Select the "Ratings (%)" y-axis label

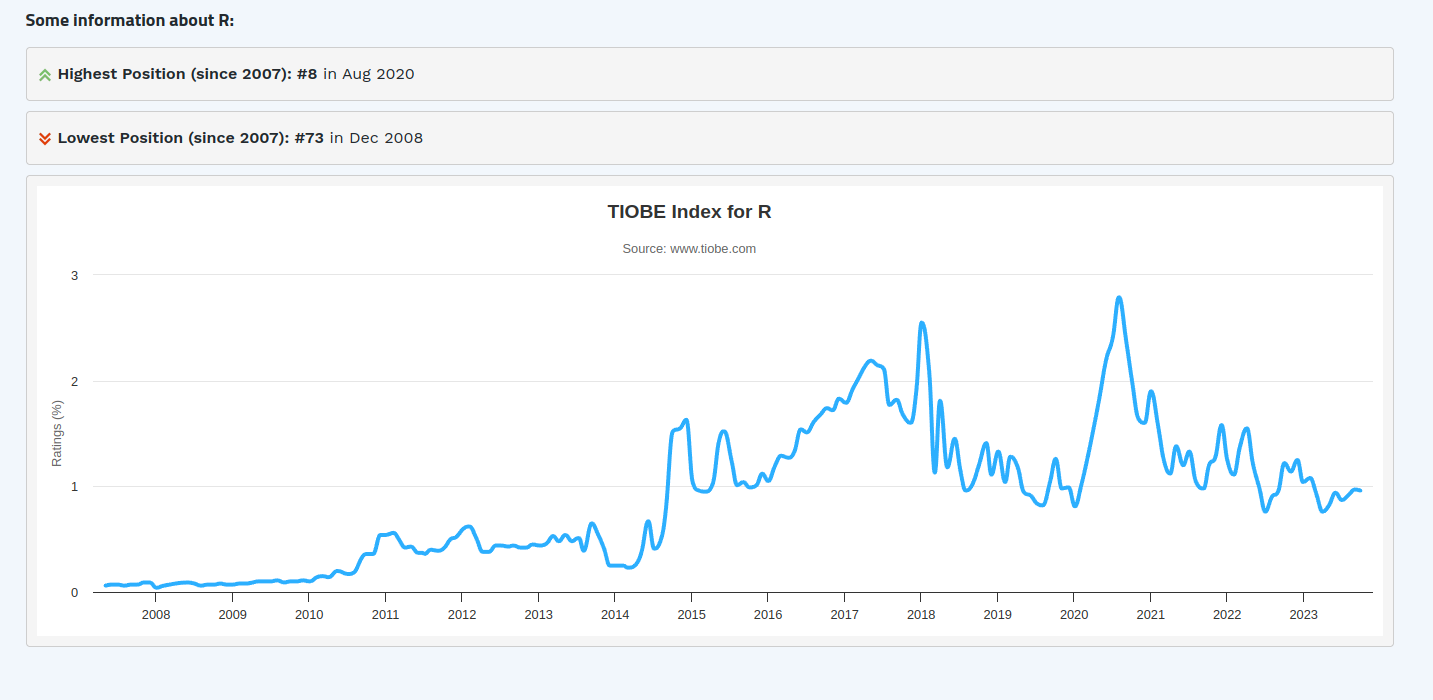(x=57, y=432)
